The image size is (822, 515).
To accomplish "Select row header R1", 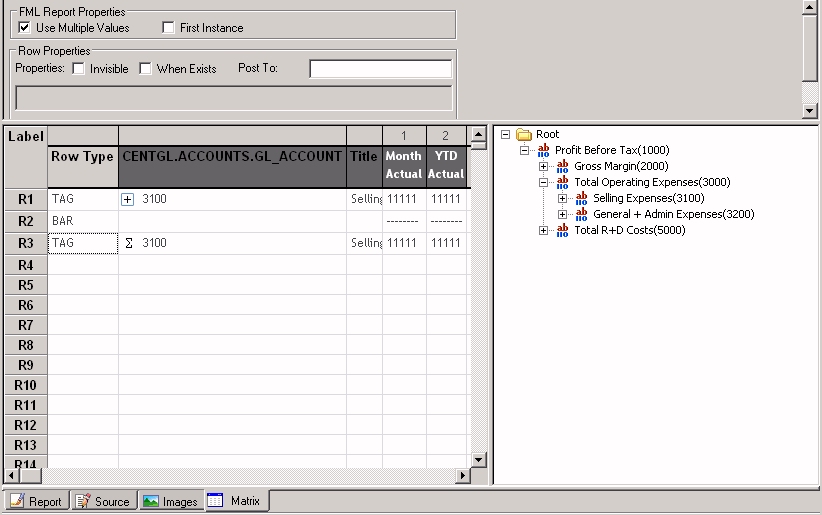I will (26, 199).
